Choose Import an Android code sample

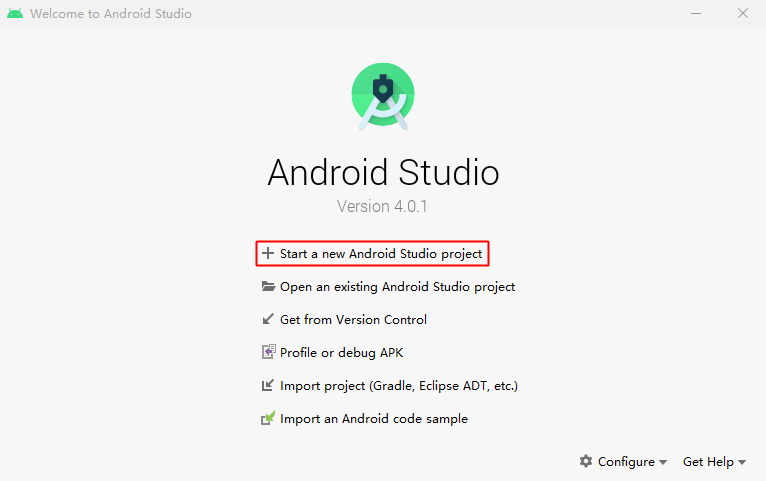374,418
